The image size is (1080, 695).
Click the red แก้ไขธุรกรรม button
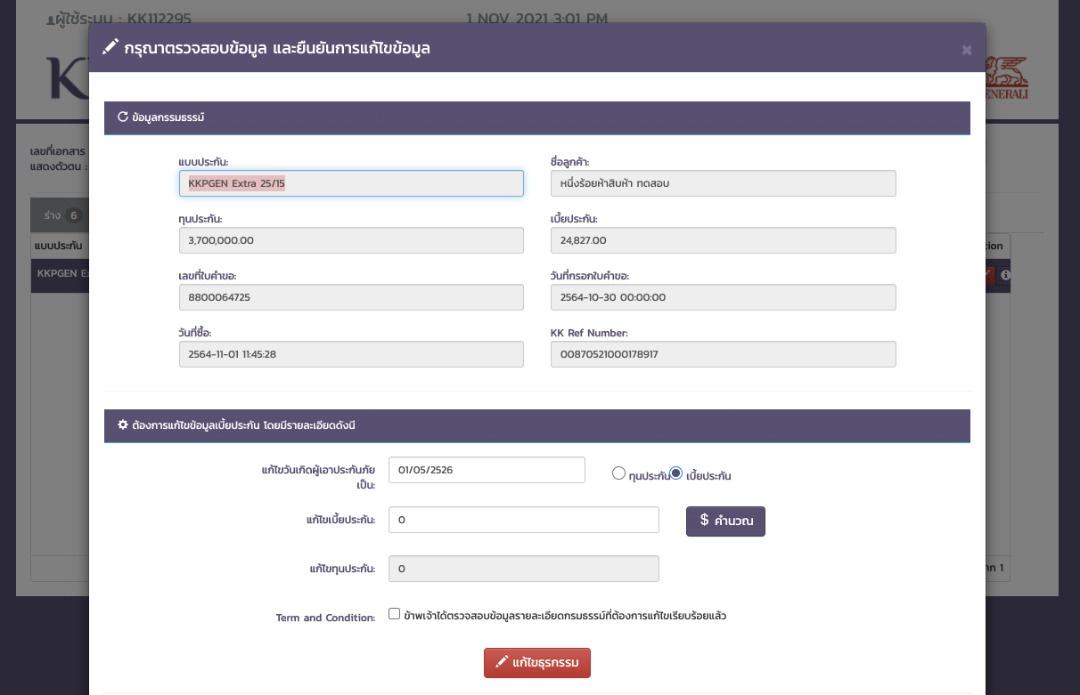pos(537,663)
